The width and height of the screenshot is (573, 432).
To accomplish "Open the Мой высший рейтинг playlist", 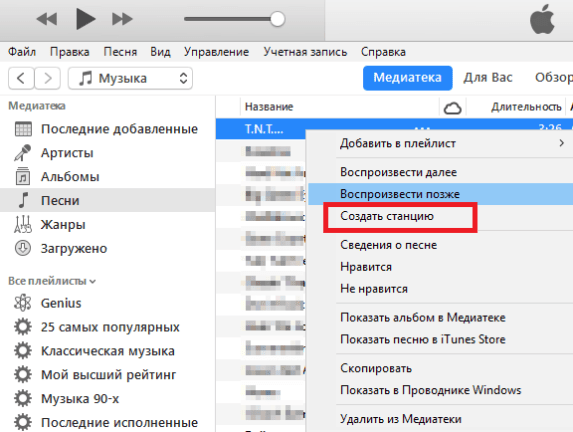I will (x=109, y=375).
